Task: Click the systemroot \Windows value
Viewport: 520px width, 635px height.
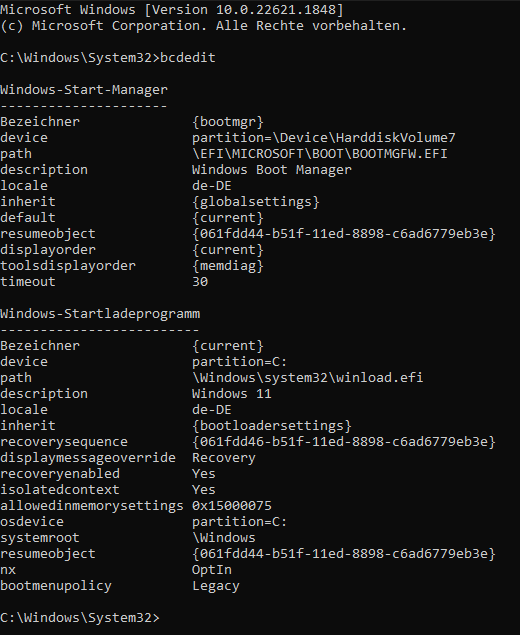Action: point(224,537)
